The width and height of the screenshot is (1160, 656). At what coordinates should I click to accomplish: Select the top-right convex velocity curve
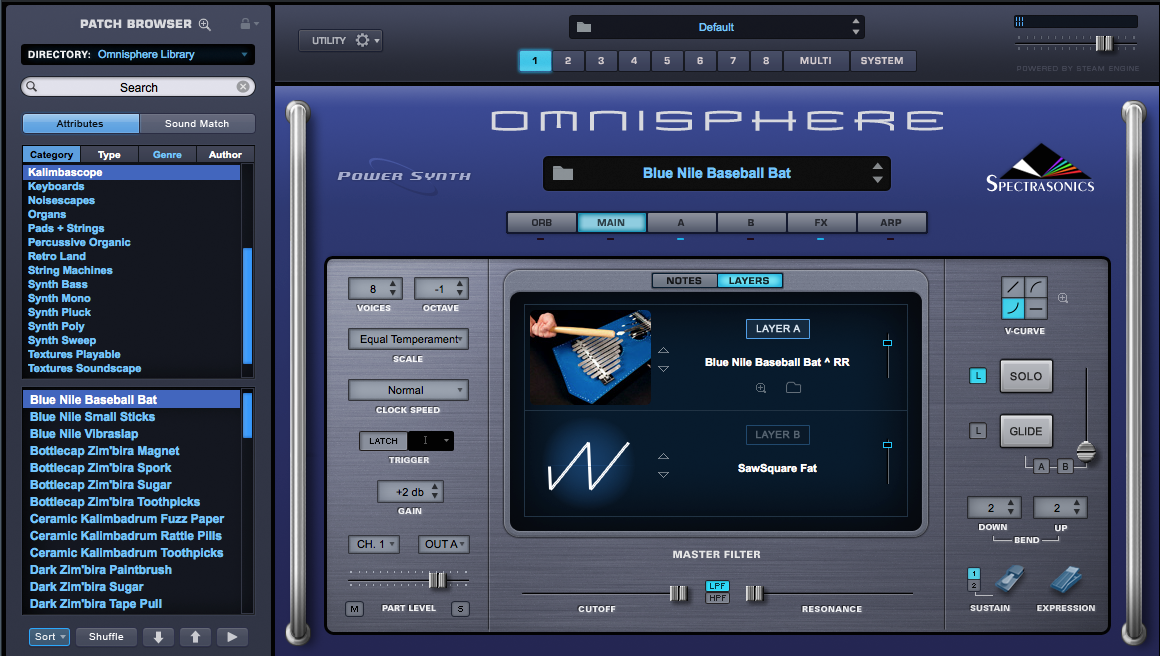[x=1036, y=288]
